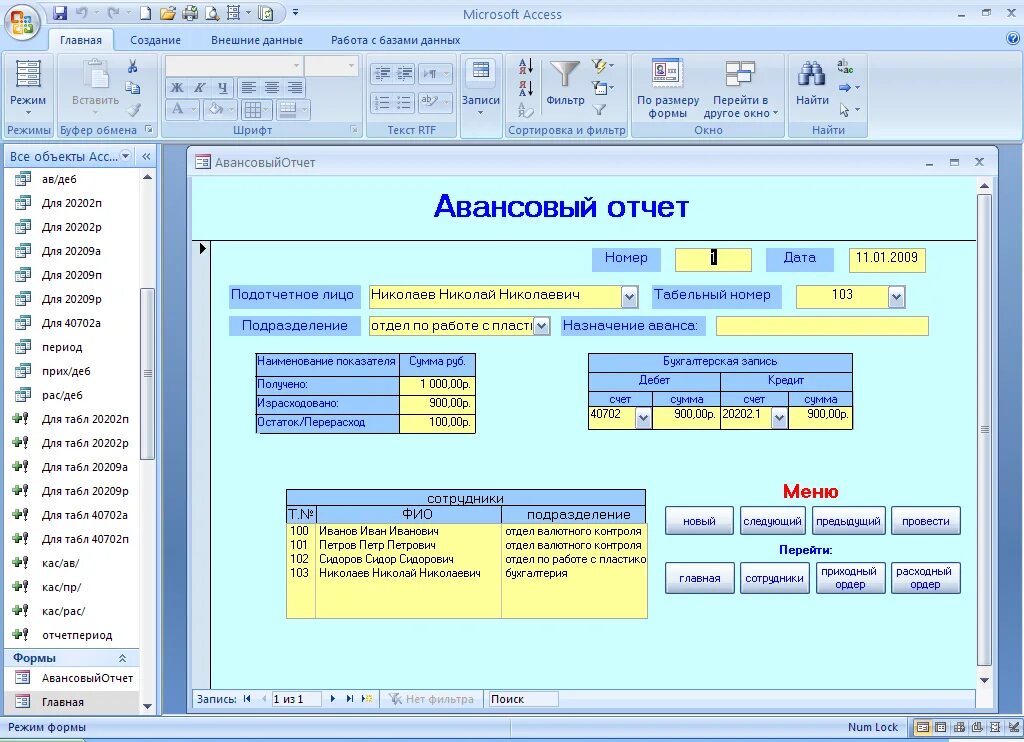Click the Номер input field
This screenshot has width=1024, height=742.
tap(713, 259)
